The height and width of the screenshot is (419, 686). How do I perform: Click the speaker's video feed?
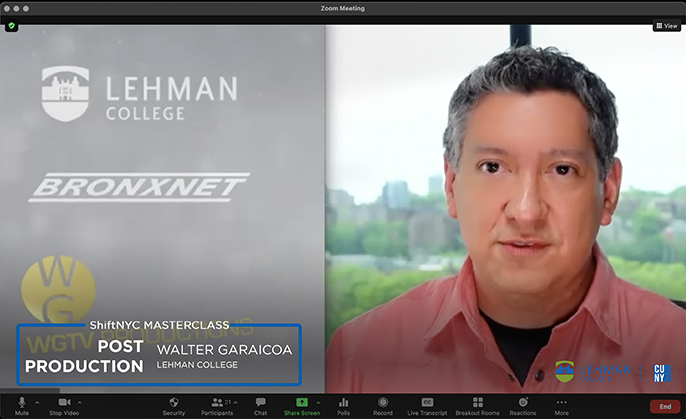pos(505,209)
